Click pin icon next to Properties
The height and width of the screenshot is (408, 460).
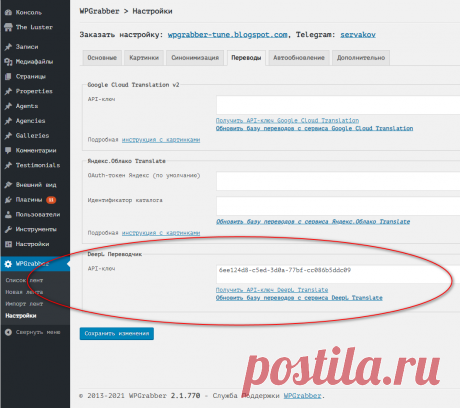tap(8, 91)
